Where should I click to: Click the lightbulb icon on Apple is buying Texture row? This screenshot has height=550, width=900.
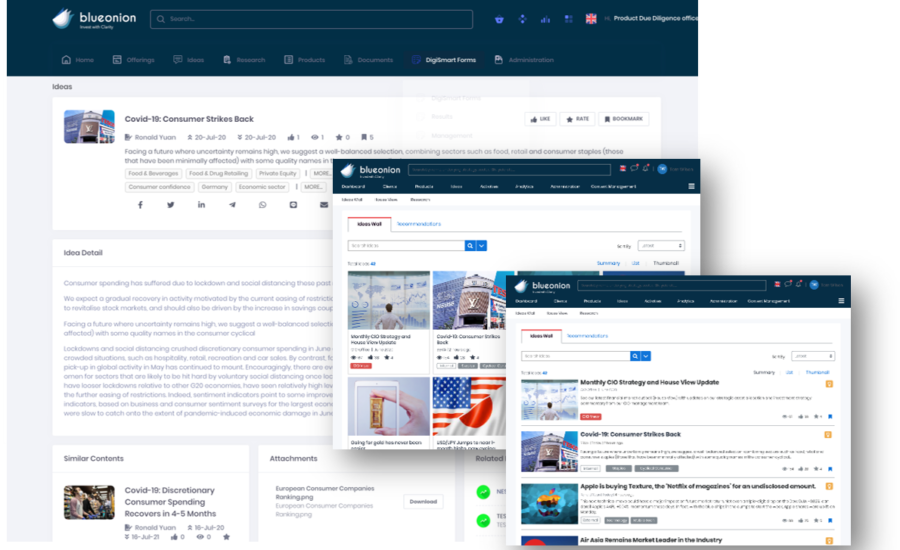[x=829, y=486]
